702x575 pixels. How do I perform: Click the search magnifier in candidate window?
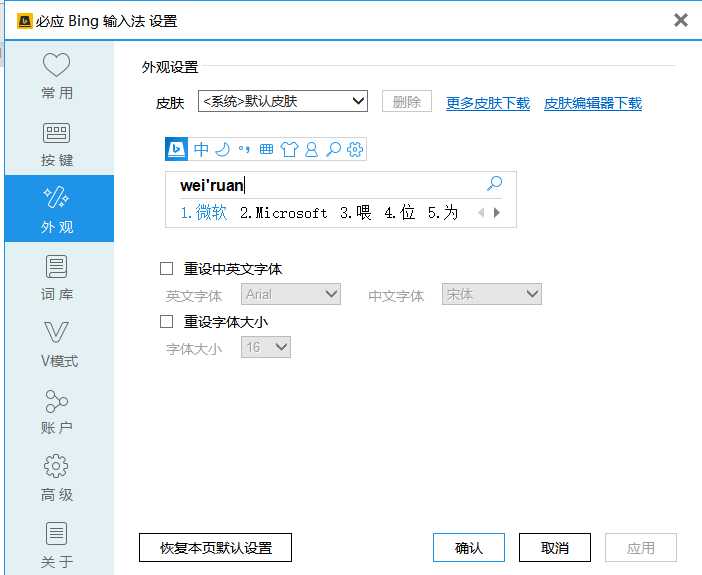(x=494, y=183)
